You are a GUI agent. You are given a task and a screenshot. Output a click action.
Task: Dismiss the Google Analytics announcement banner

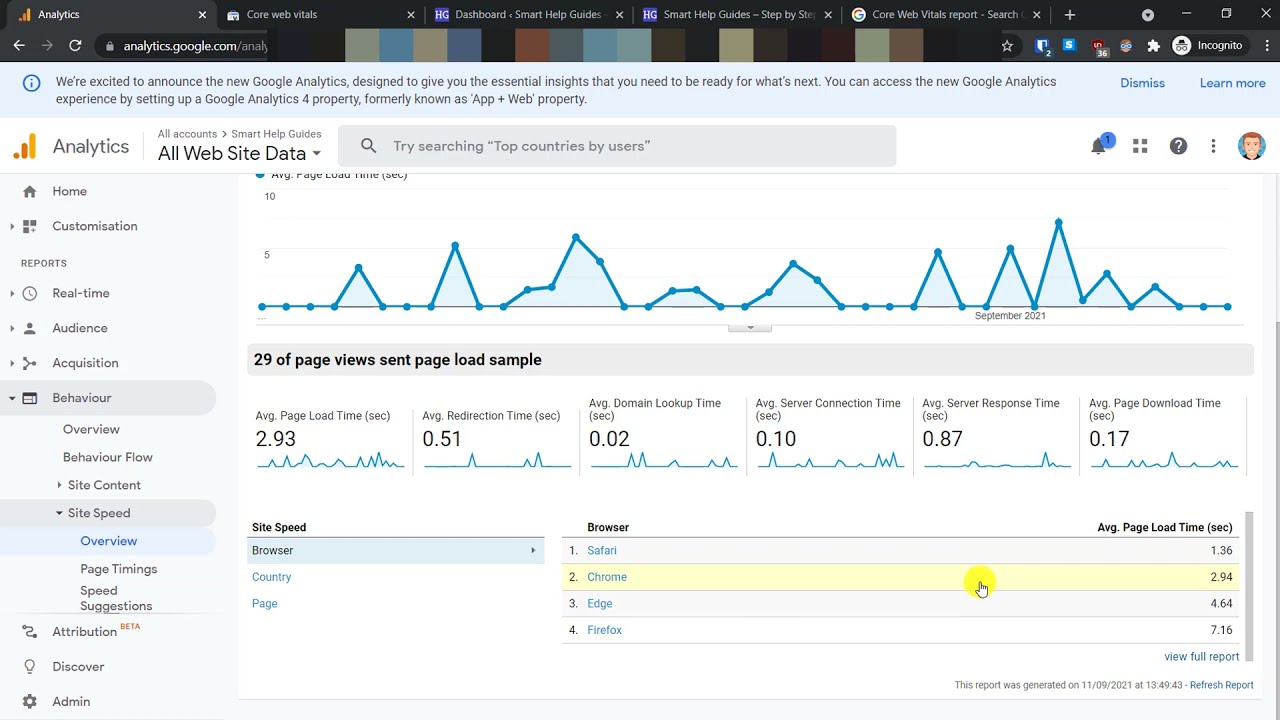tap(1142, 83)
